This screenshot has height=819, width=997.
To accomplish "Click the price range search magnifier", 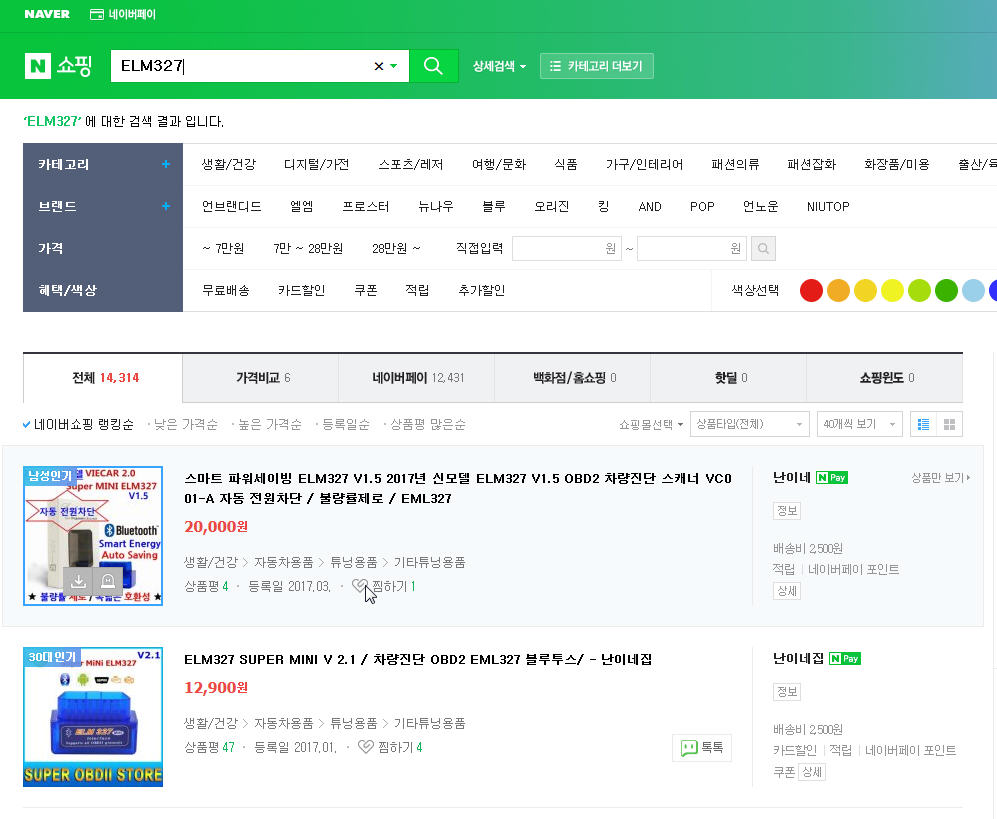I will (x=763, y=249).
